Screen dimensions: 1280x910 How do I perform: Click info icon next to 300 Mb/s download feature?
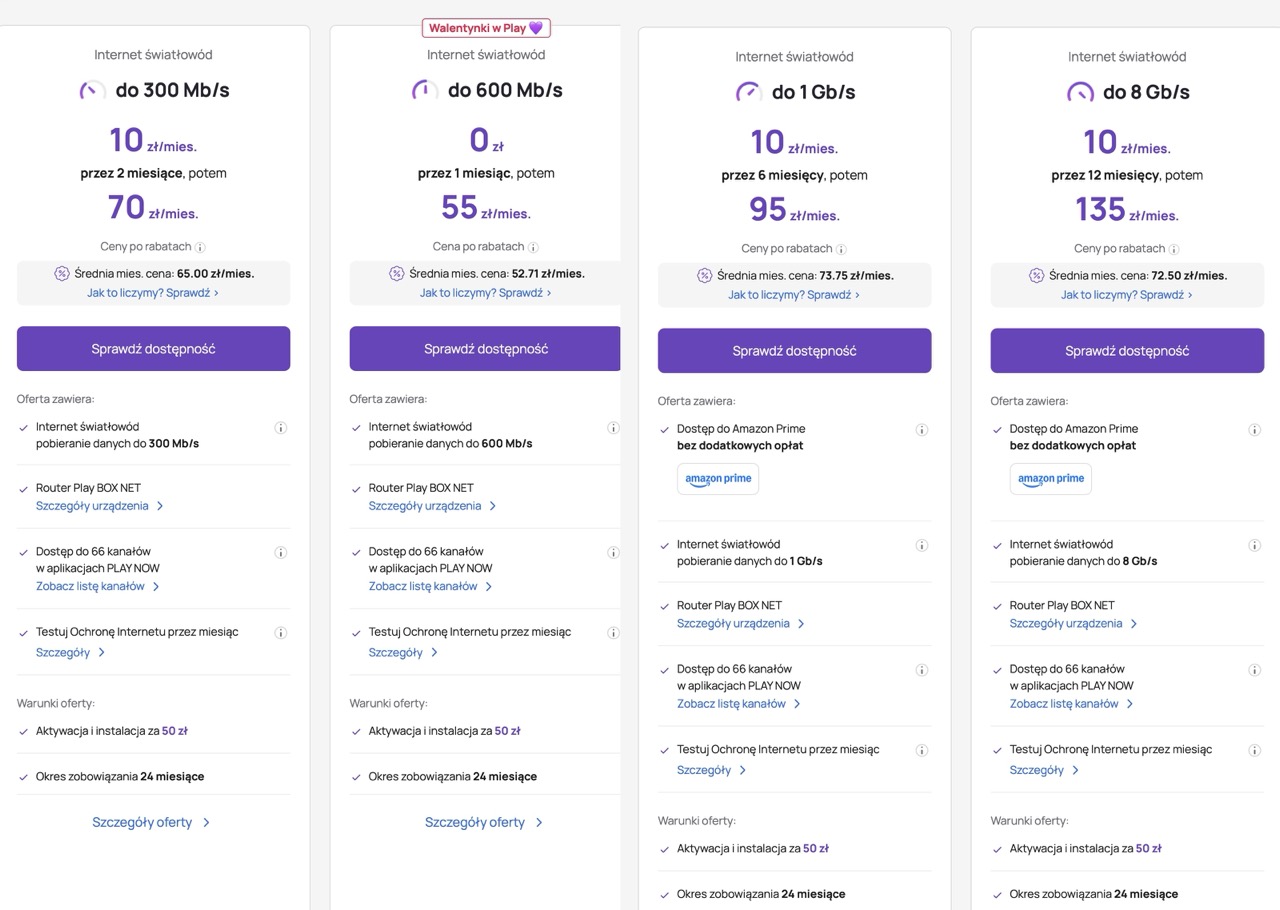[280, 428]
